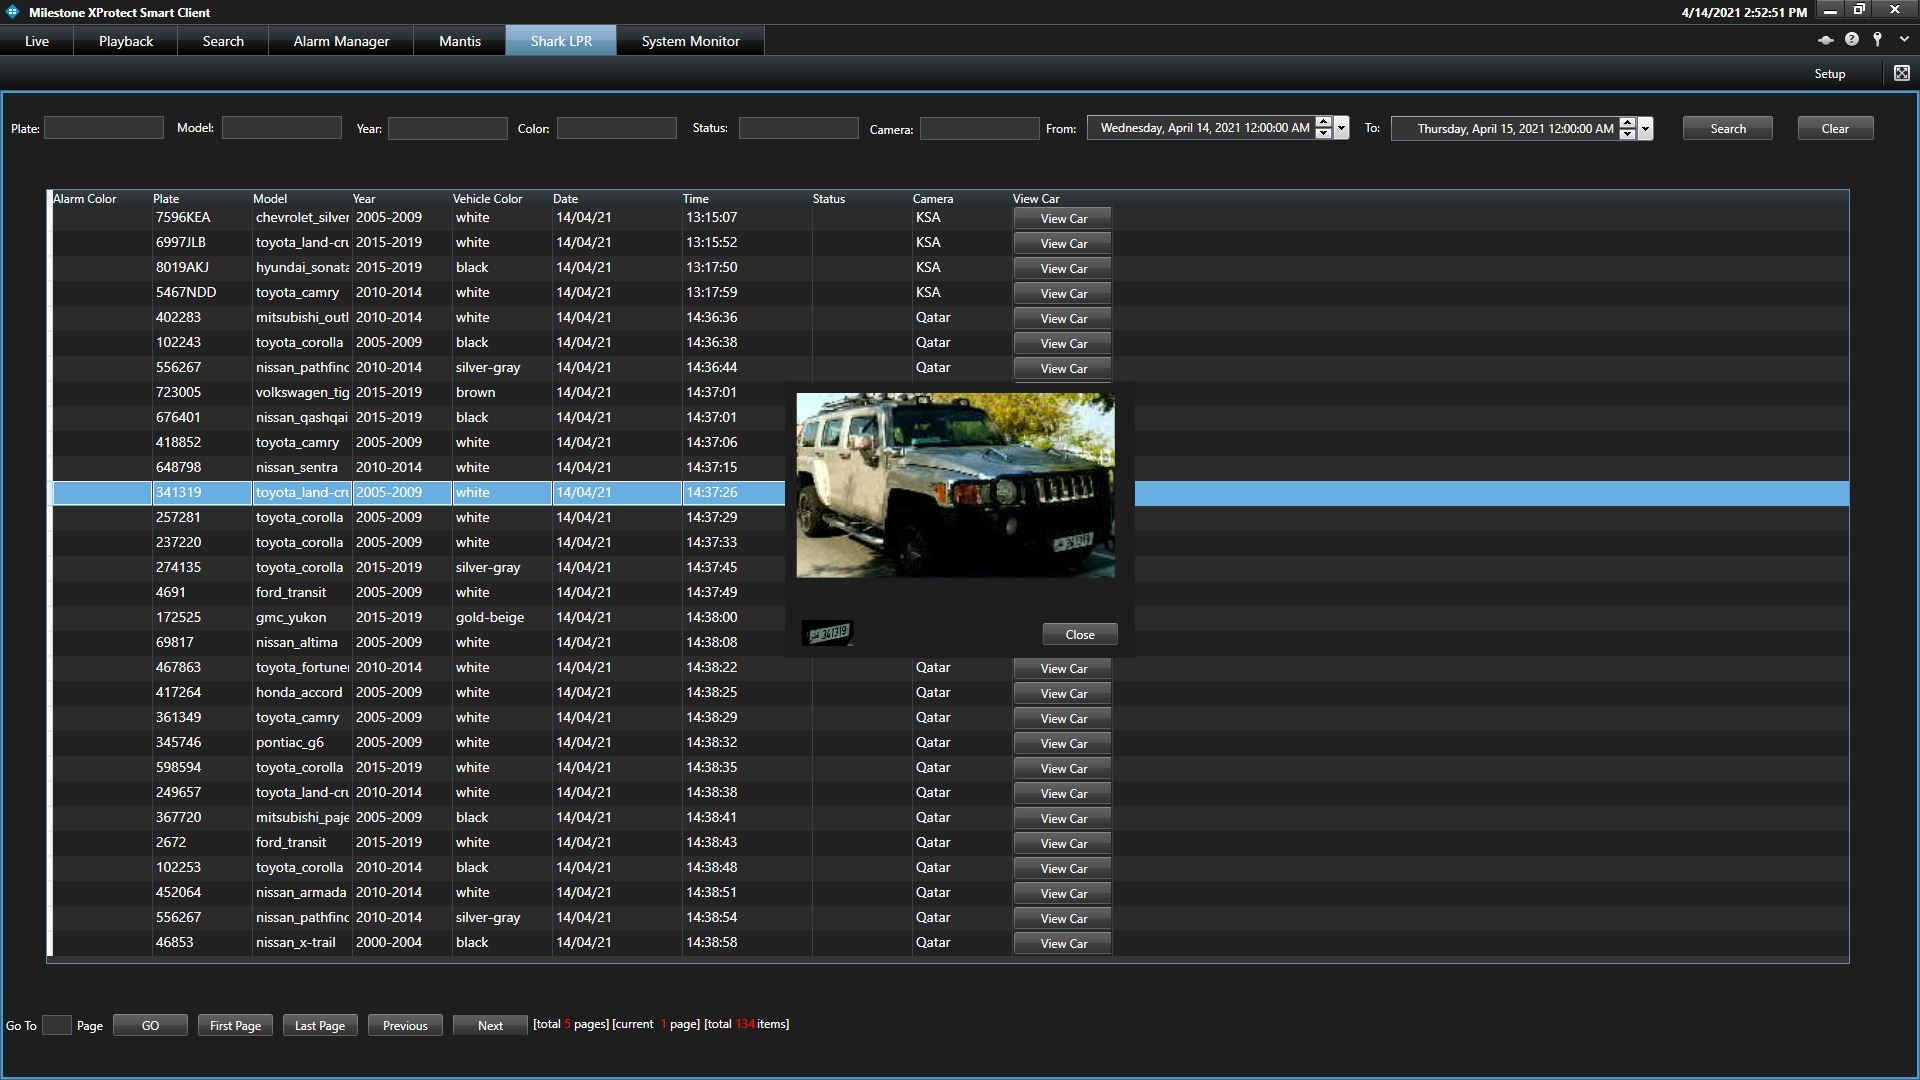Click the Plate filter input field
This screenshot has width=1920, height=1080.
[104, 128]
